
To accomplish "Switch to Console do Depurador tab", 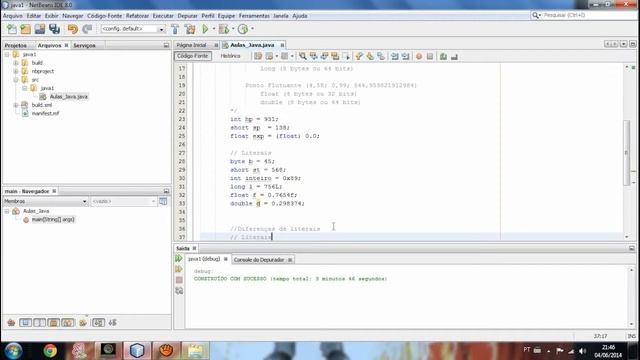I will click(x=259, y=260).
